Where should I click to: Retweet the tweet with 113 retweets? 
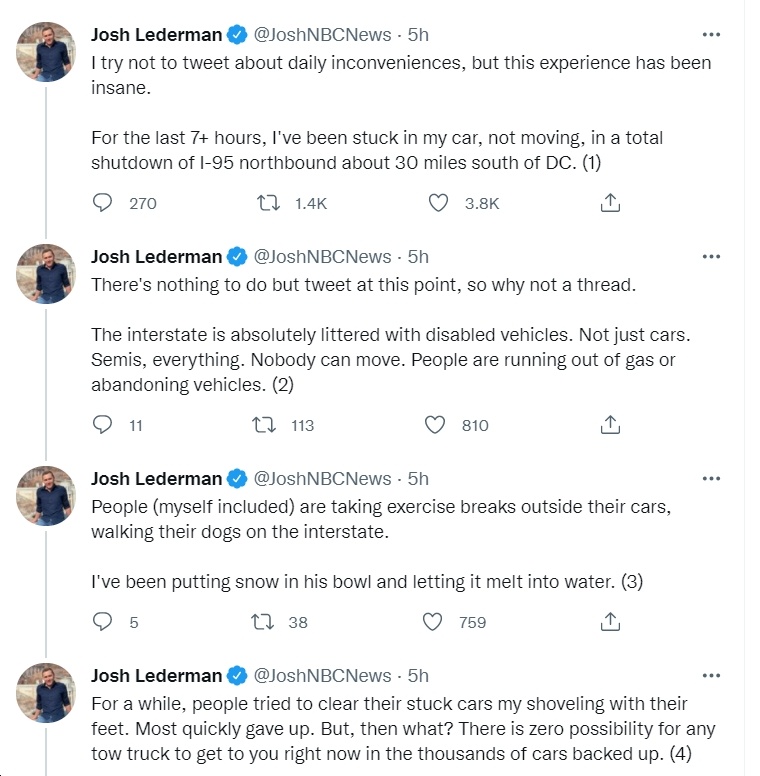coord(265,425)
